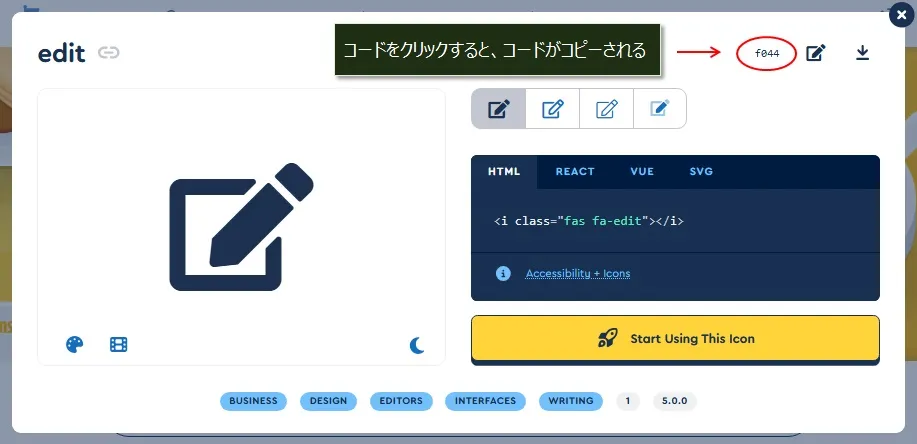This screenshot has width=917, height=444.
Task: Click the film strip animation icon
Action: (x=119, y=345)
